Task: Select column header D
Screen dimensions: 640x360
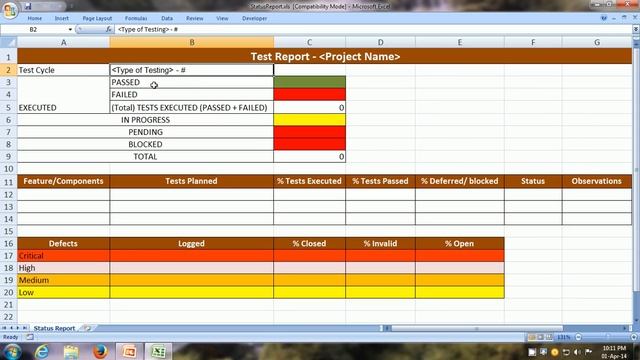Action: [x=380, y=42]
